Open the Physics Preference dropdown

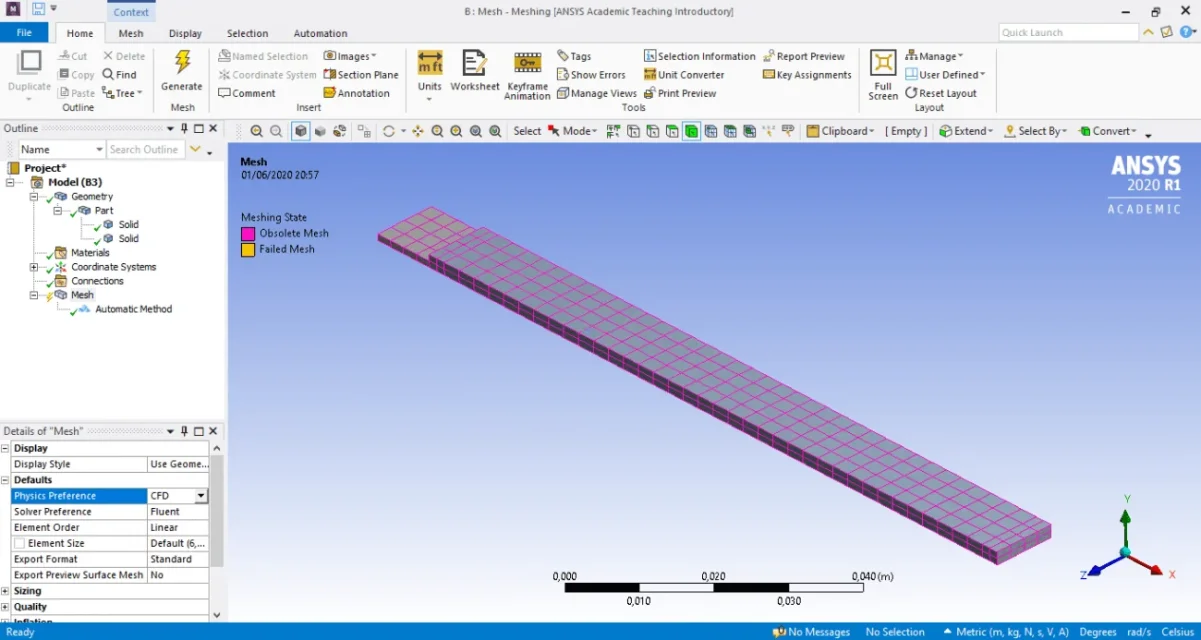201,496
